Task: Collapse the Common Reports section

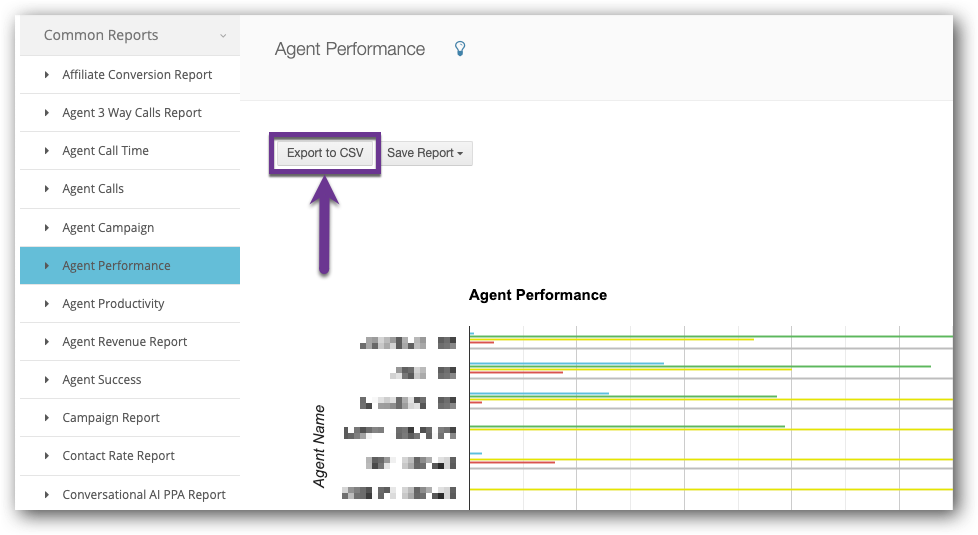Action: [130, 36]
